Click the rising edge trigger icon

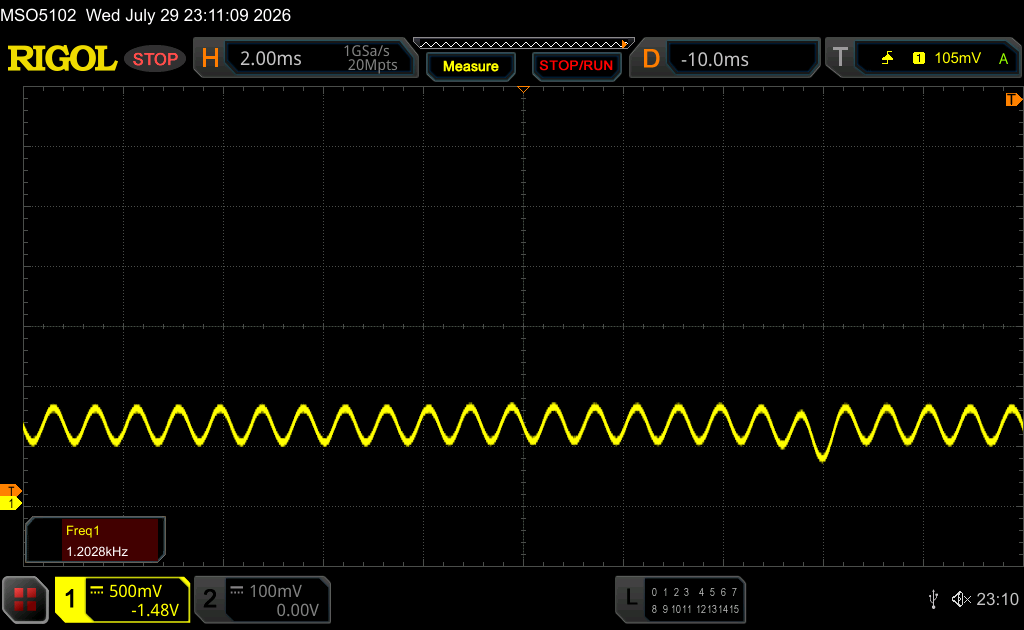(887, 58)
